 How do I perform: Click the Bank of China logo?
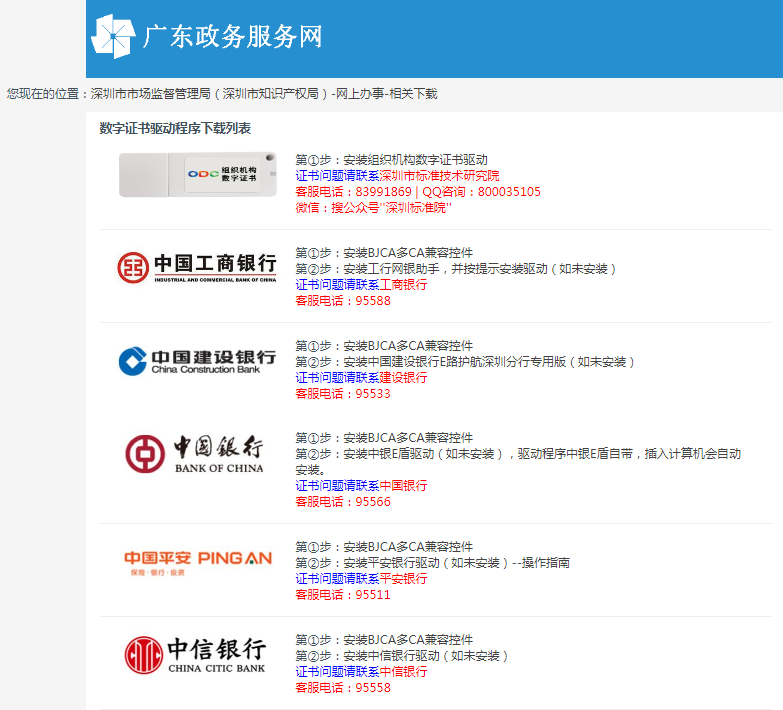pyautogui.click(x=197, y=453)
